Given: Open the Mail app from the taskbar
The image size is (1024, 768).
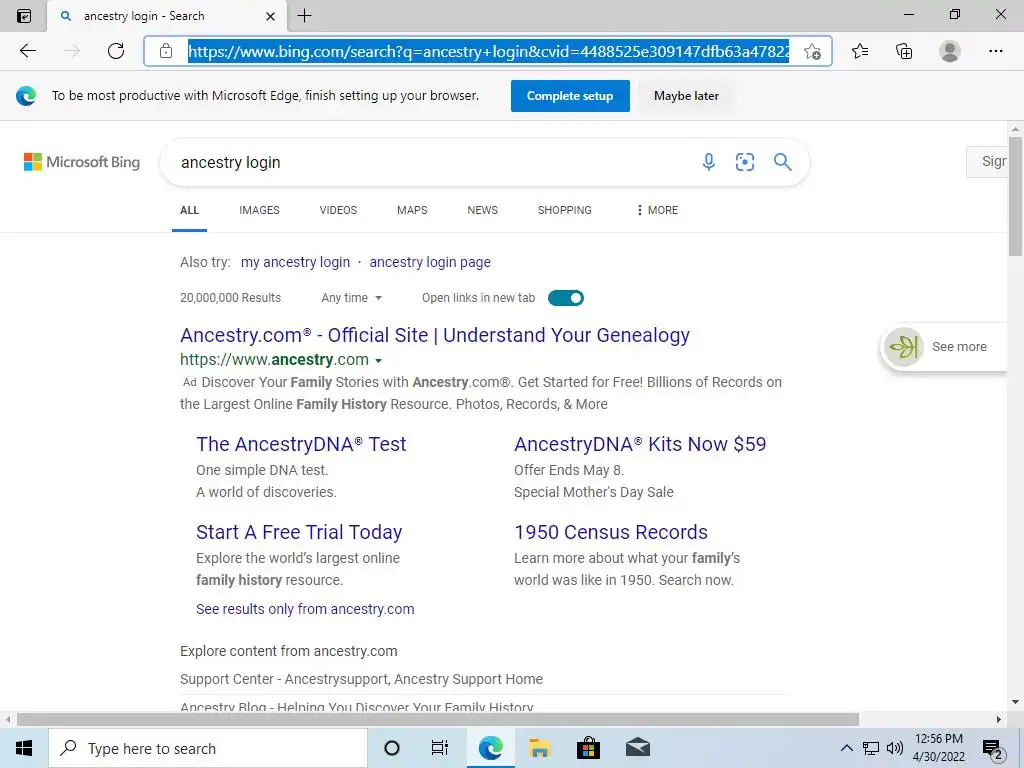Looking at the screenshot, I should (638, 748).
